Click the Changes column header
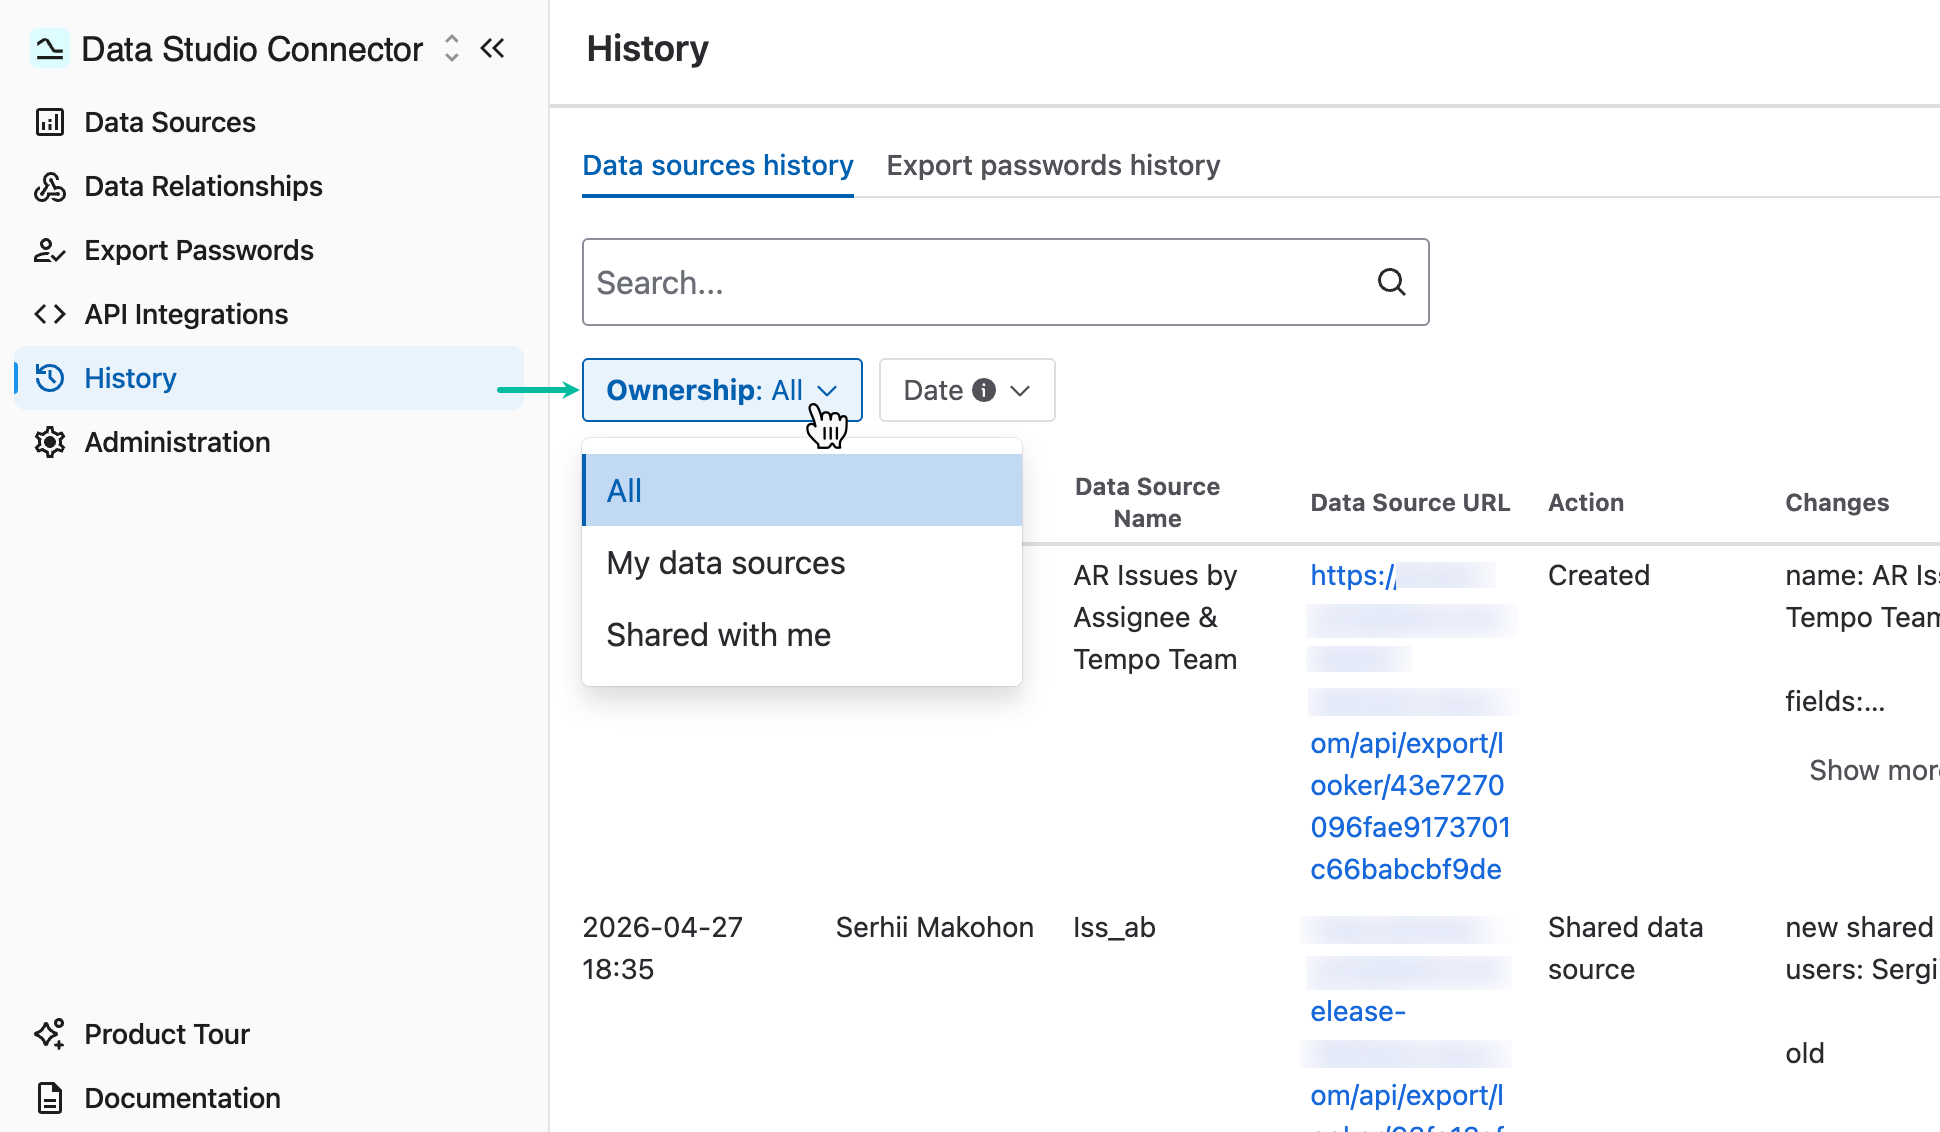1940x1132 pixels. click(1837, 502)
